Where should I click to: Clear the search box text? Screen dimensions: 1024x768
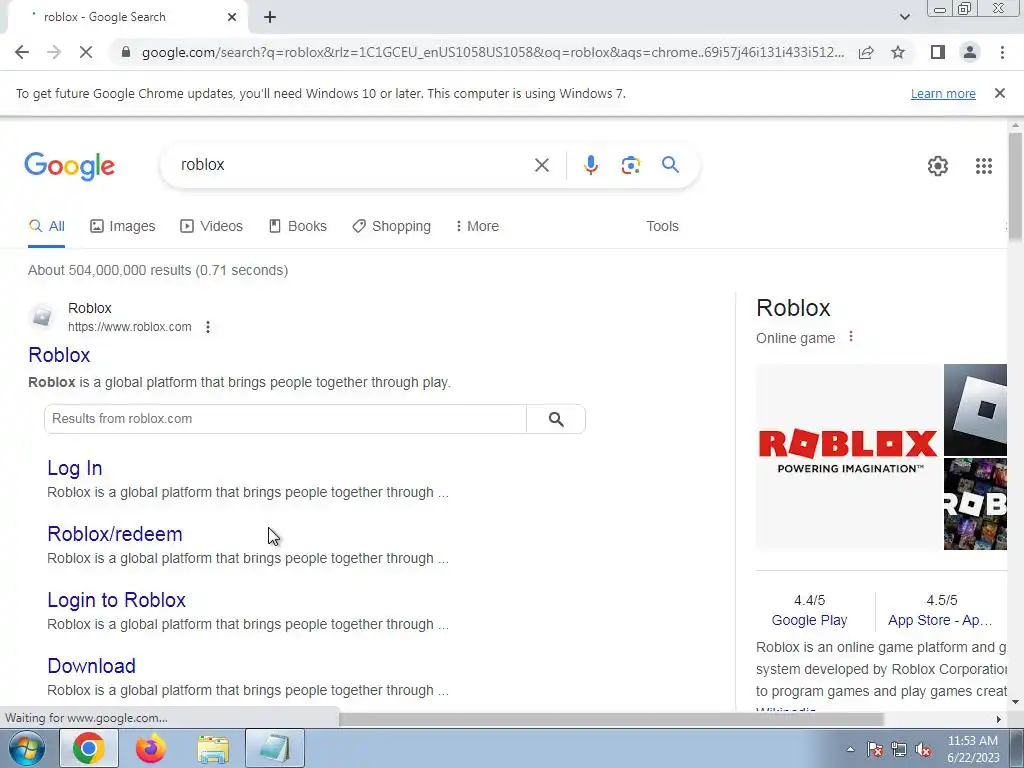click(541, 165)
